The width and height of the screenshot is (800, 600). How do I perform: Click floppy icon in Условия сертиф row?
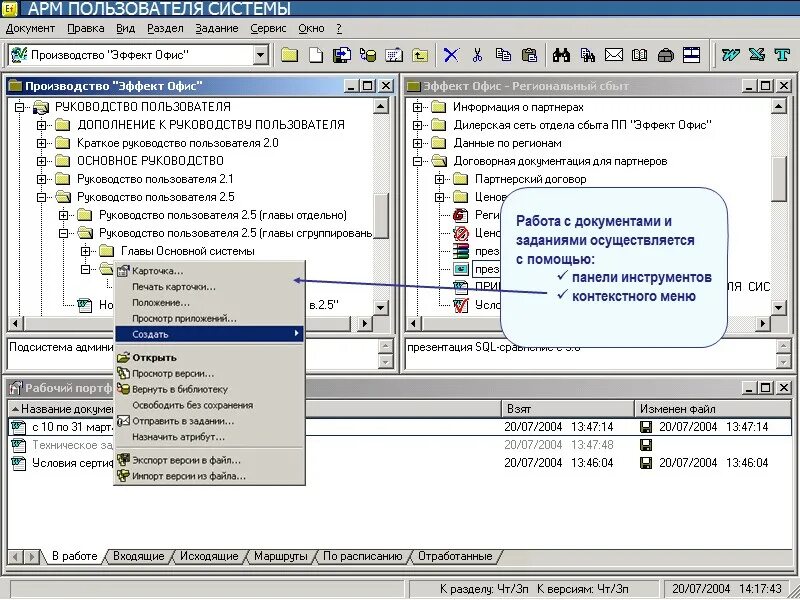click(646, 463)
